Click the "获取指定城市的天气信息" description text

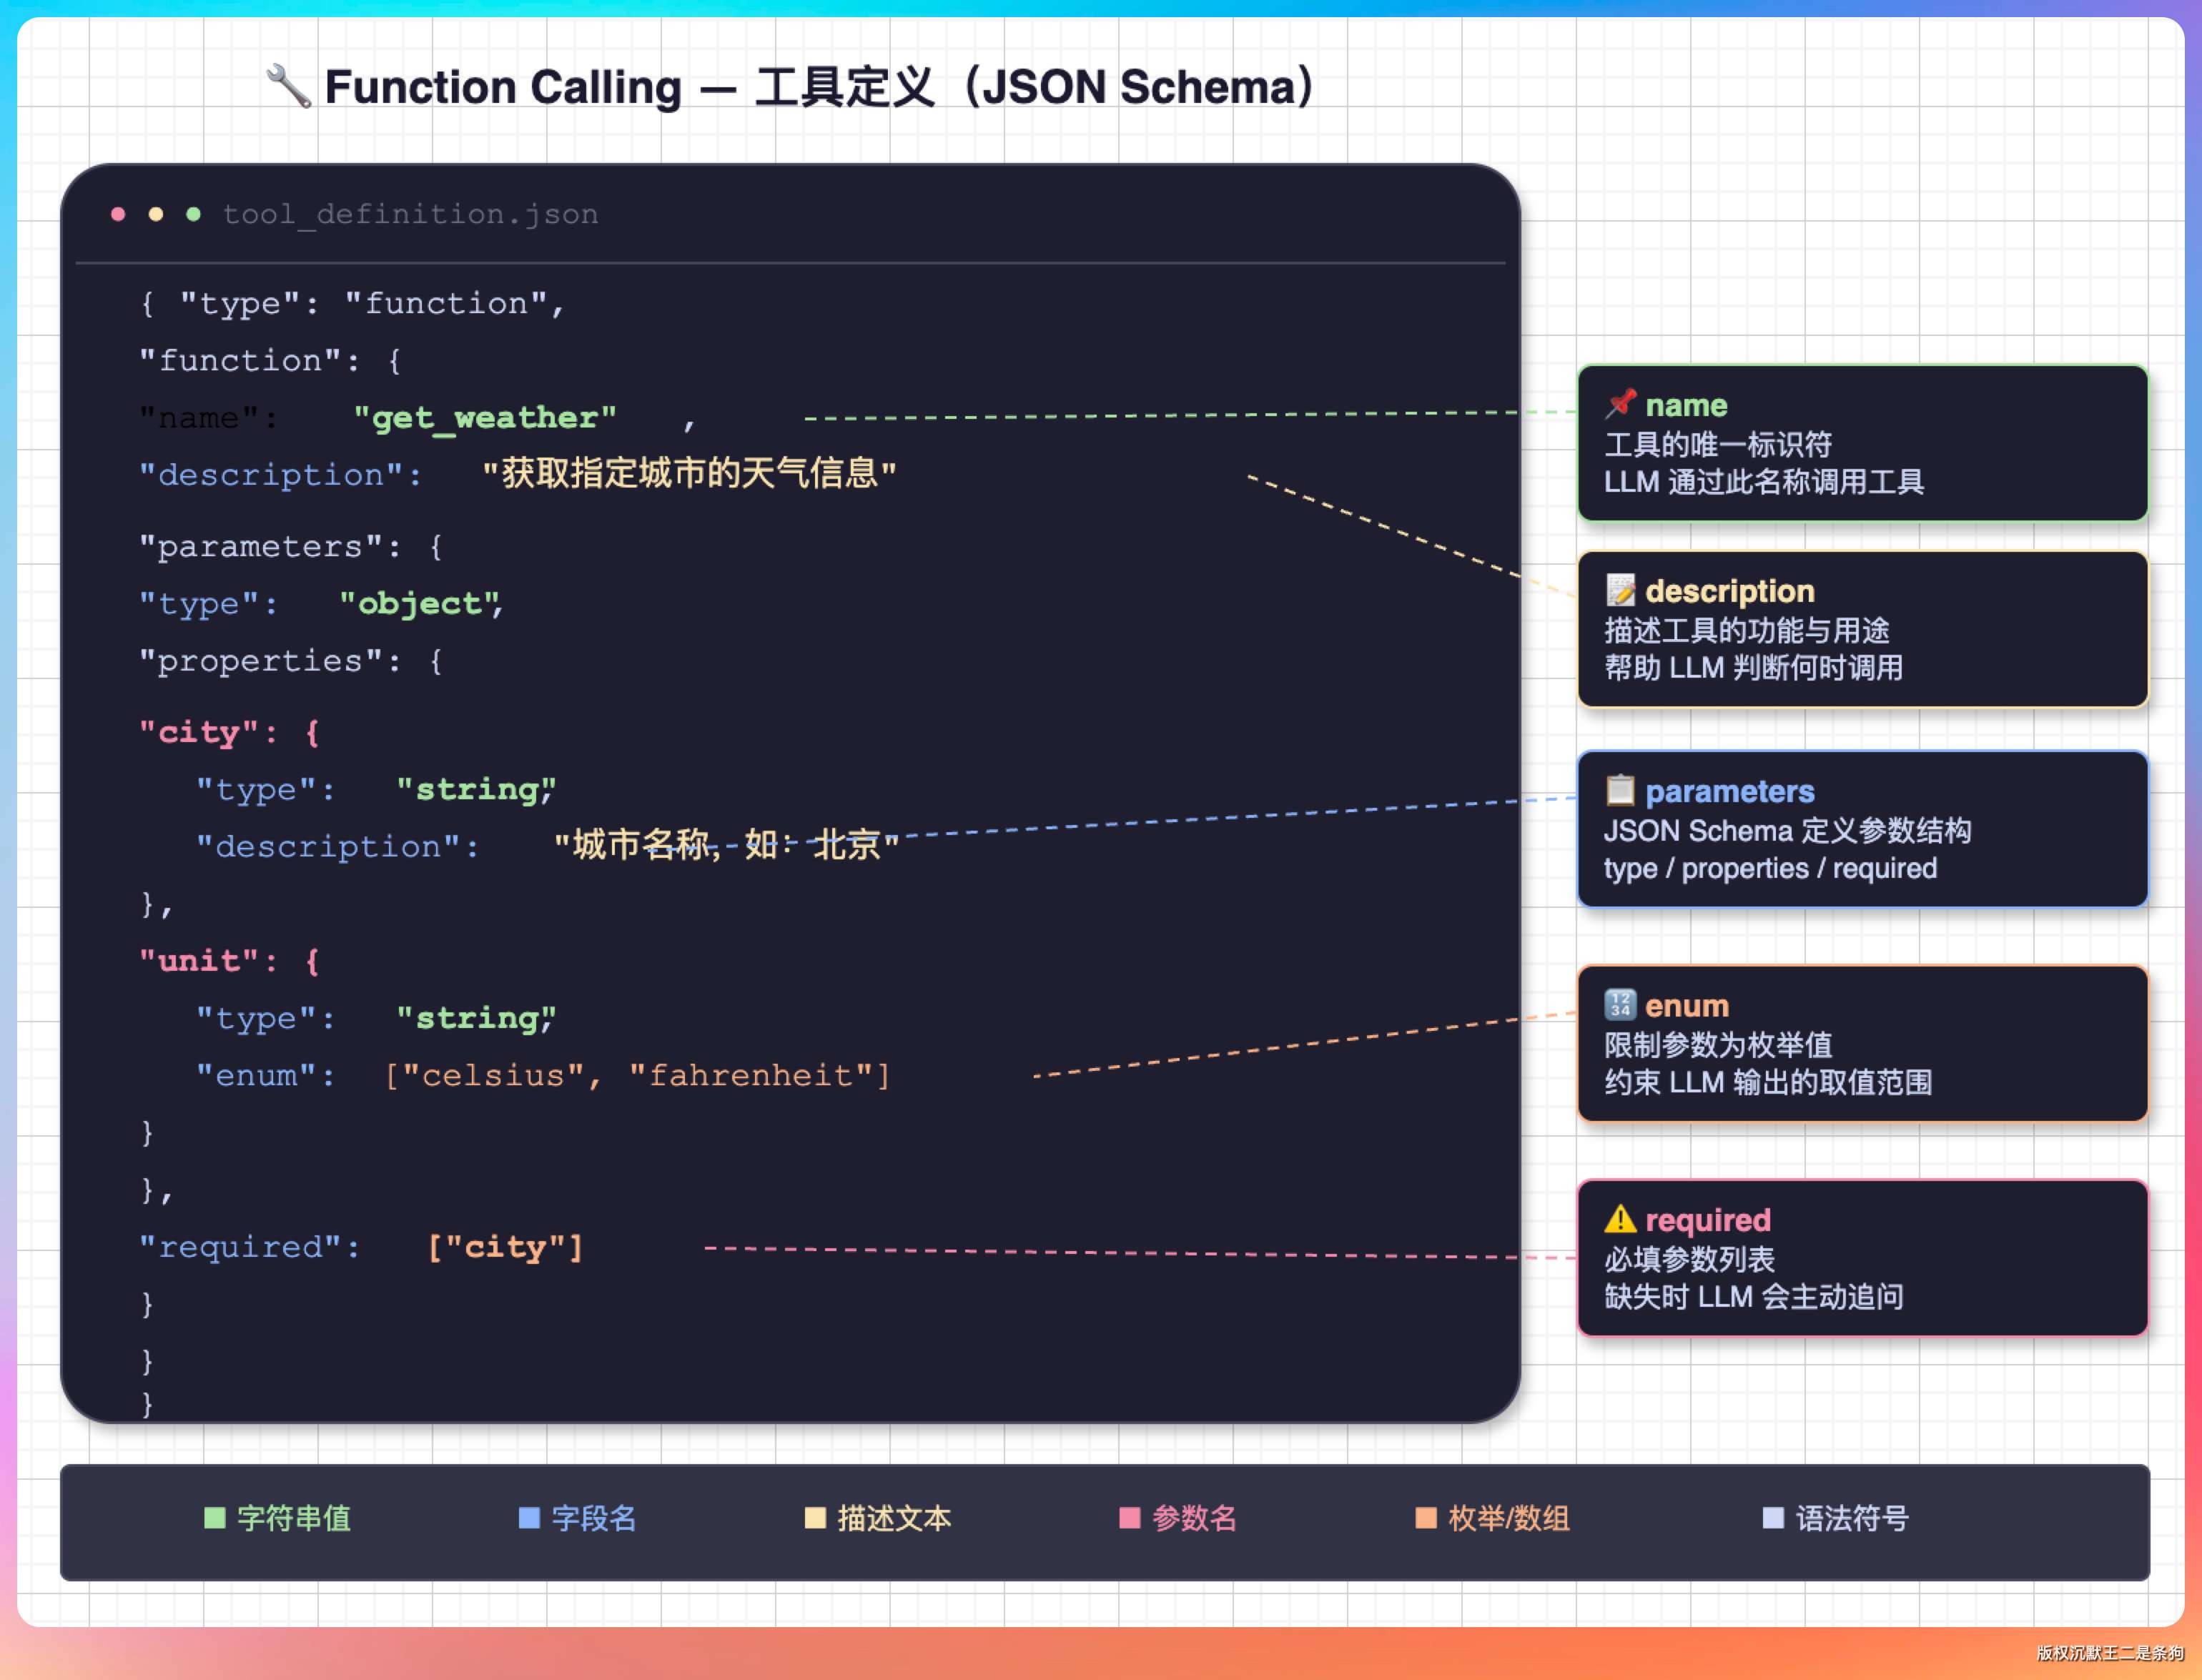(x=689, y=473)
